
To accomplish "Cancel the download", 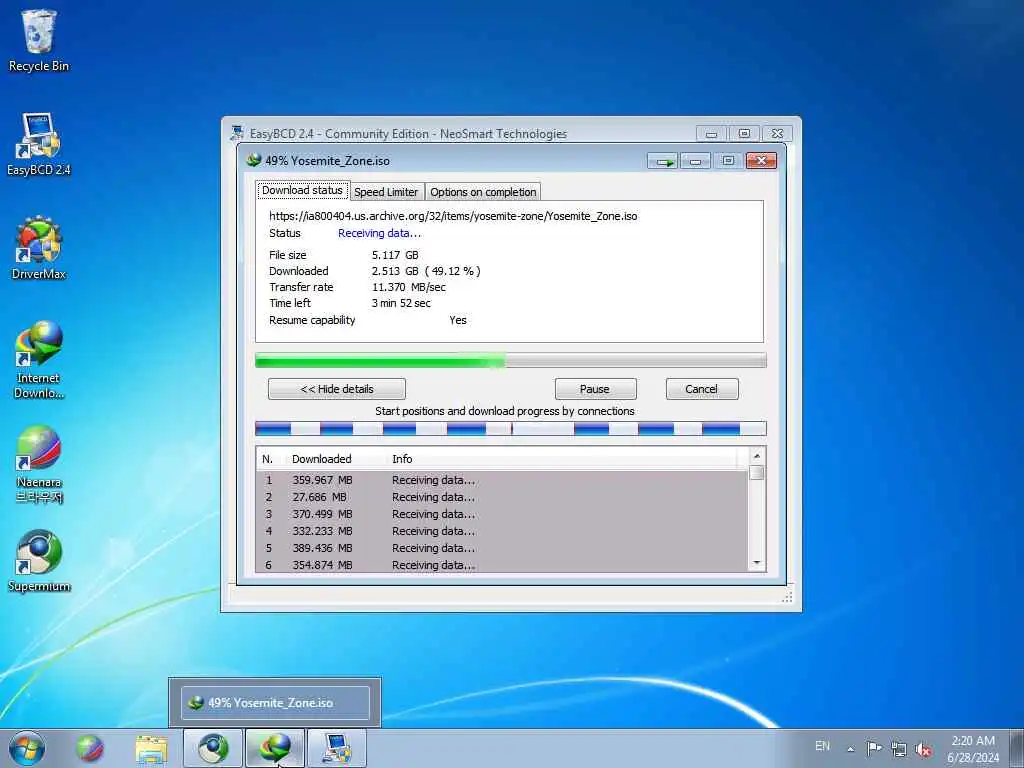I will tap(701, 389).
